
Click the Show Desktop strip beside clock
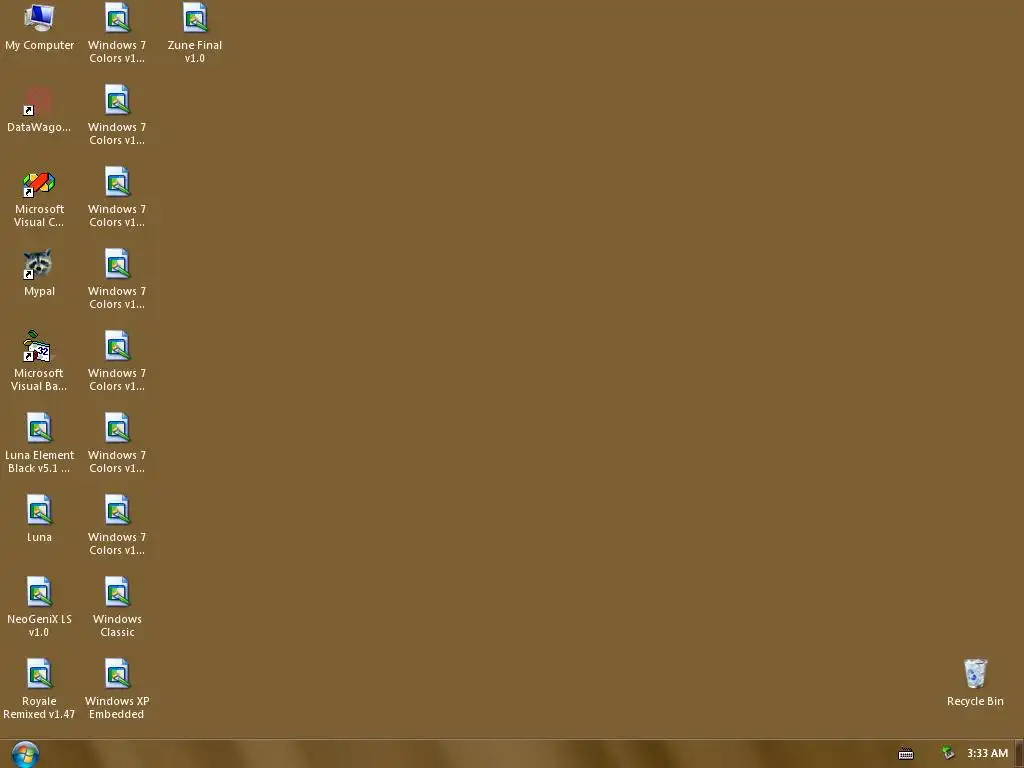(1019, 754)
